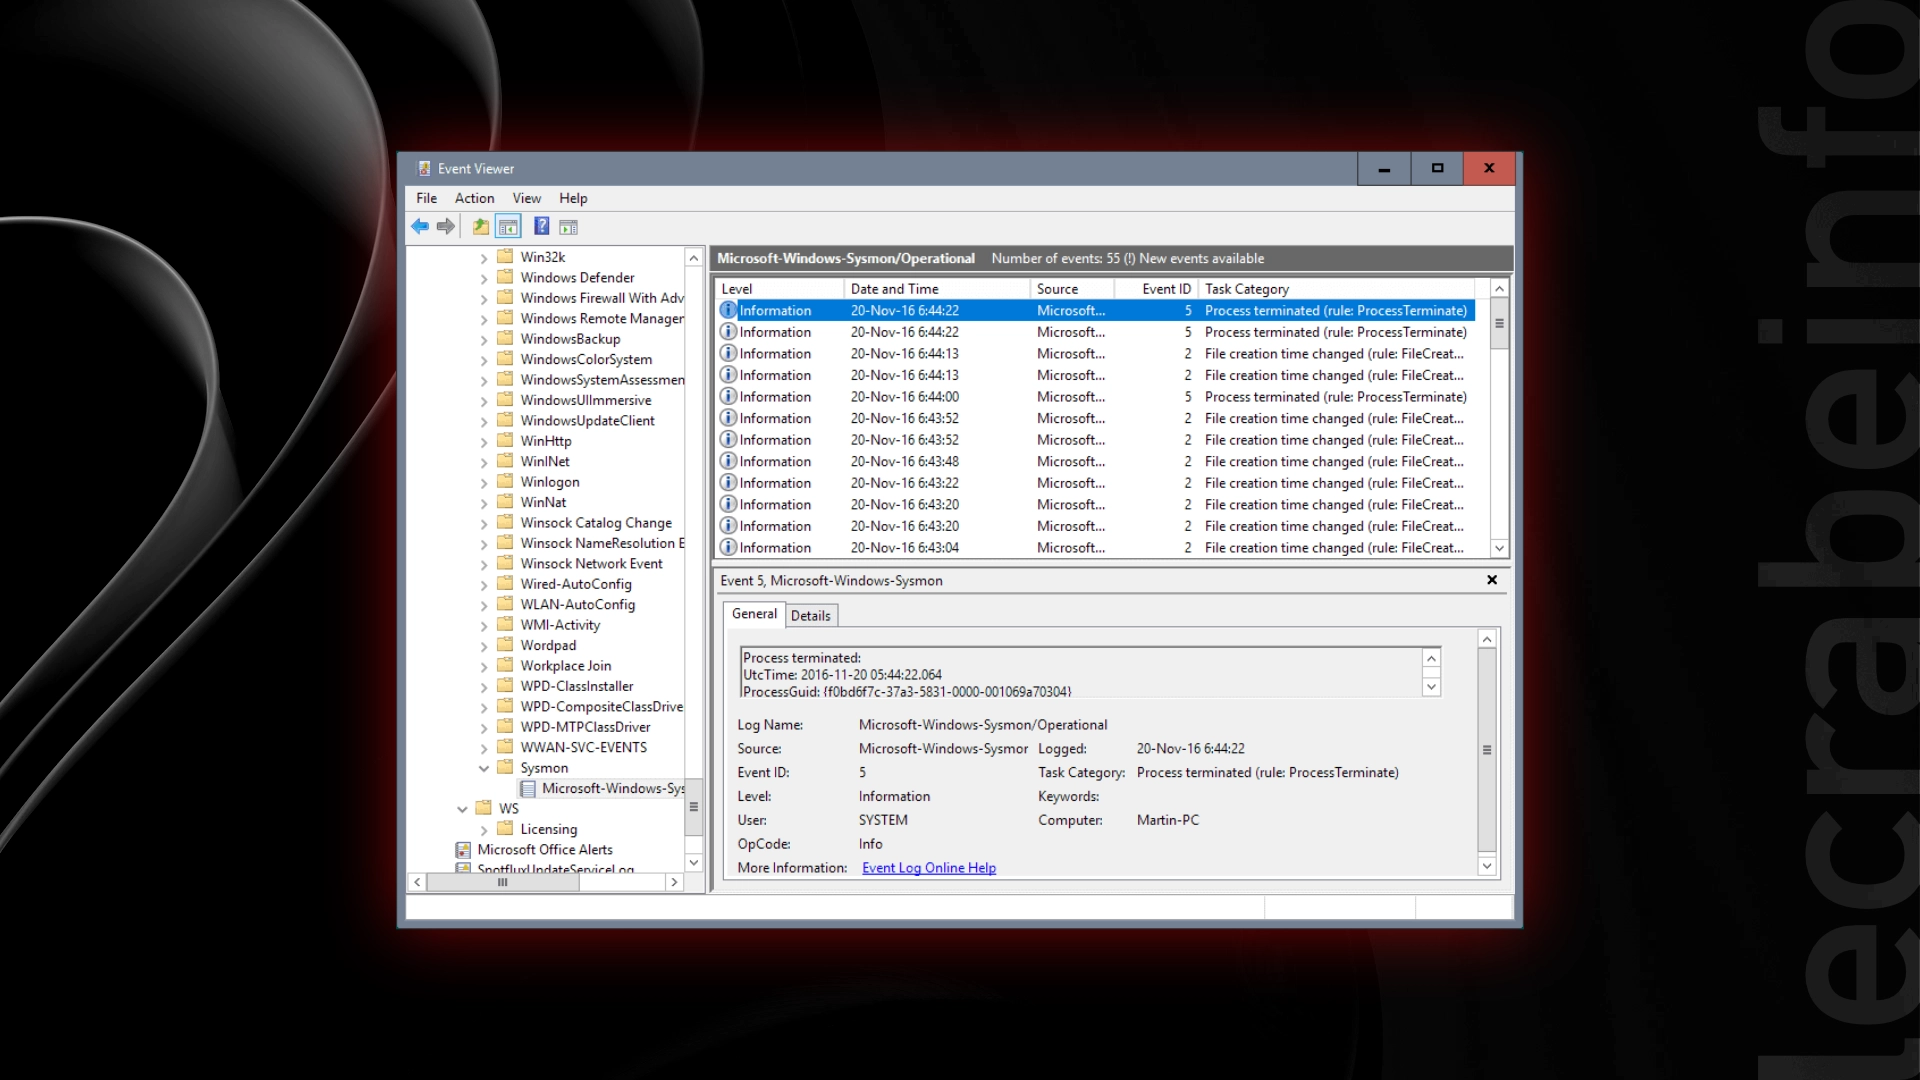Image resolution: width=1920 pixels, height=1080 pixels.
Task: Click the info icon of the 6:43:22 event
Action: point(729,483)
